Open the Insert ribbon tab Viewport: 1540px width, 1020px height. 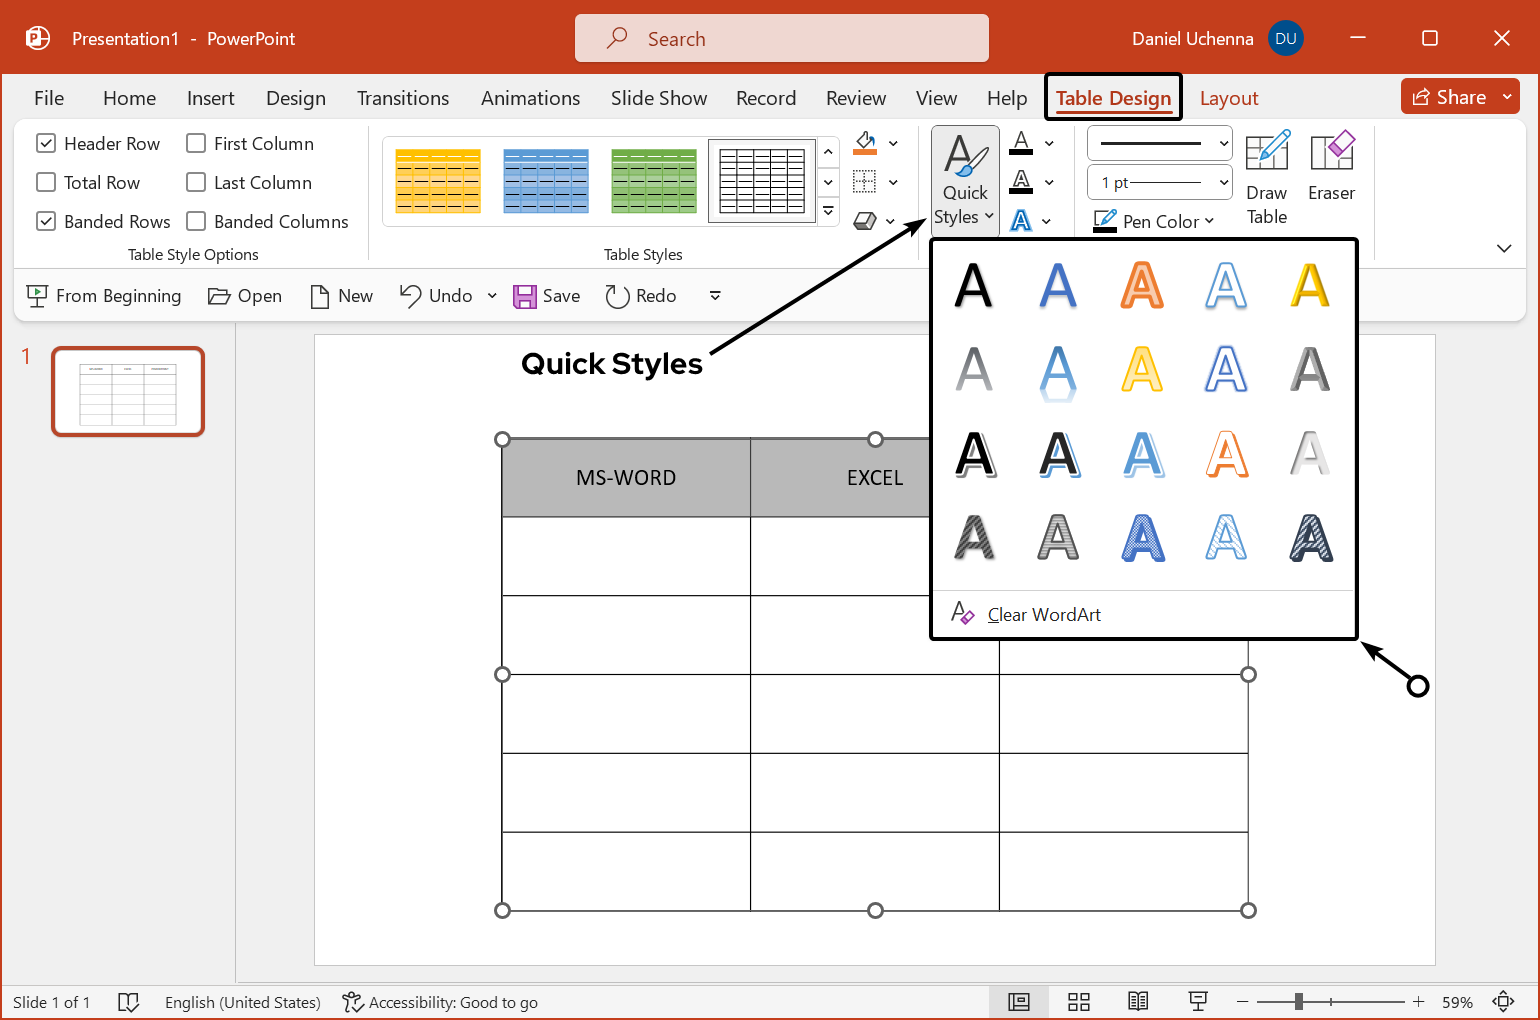click(210, 98)
